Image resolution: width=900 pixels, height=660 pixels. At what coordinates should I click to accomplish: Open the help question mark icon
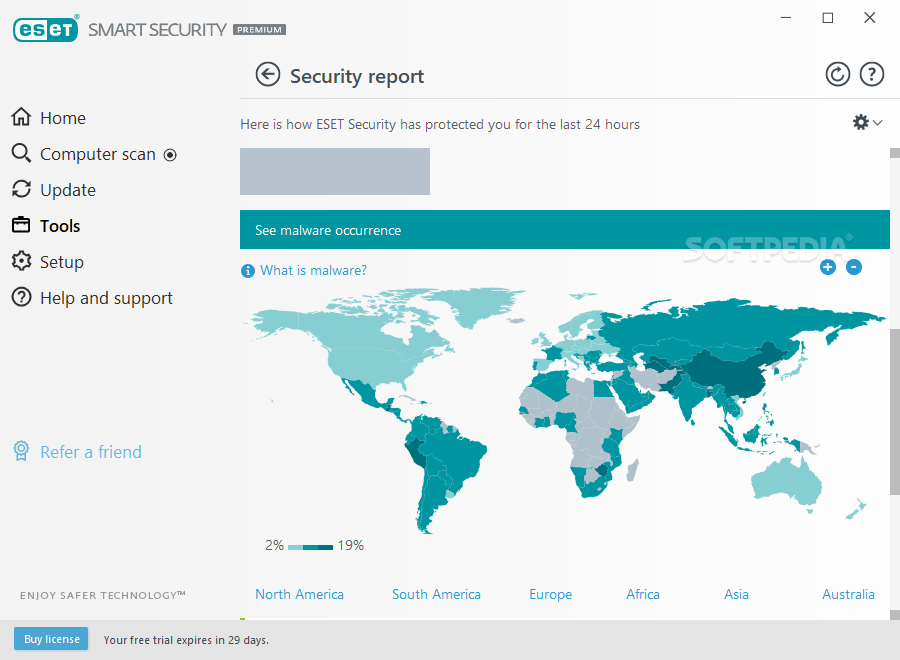point(871,75)
